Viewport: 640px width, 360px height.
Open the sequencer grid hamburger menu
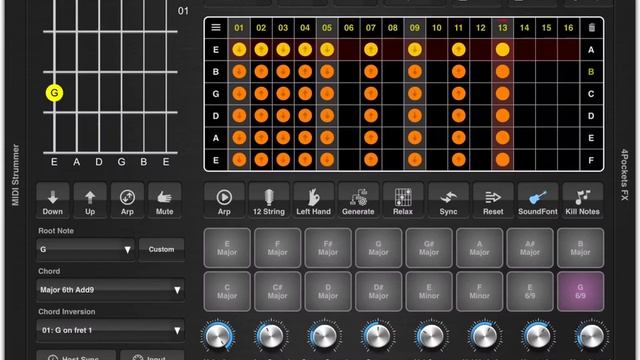click(x=216, y=27)
